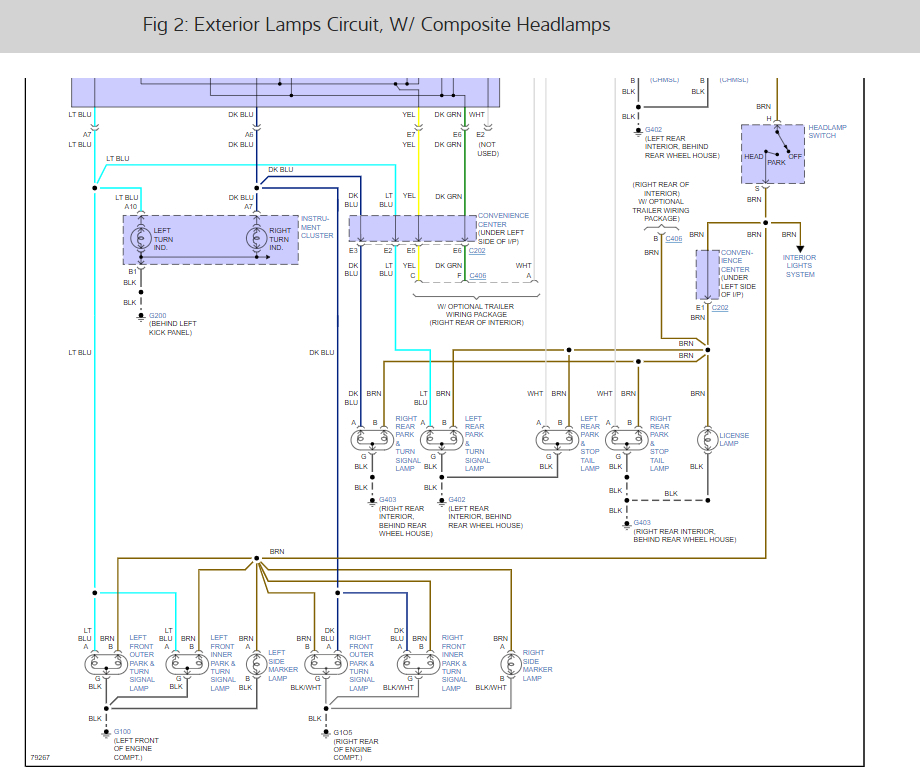Click the 'LEFT SIDE MARKER LAMP' label
Image resolution: width=920 pixels, height=784 pixels.
(283, 665)
